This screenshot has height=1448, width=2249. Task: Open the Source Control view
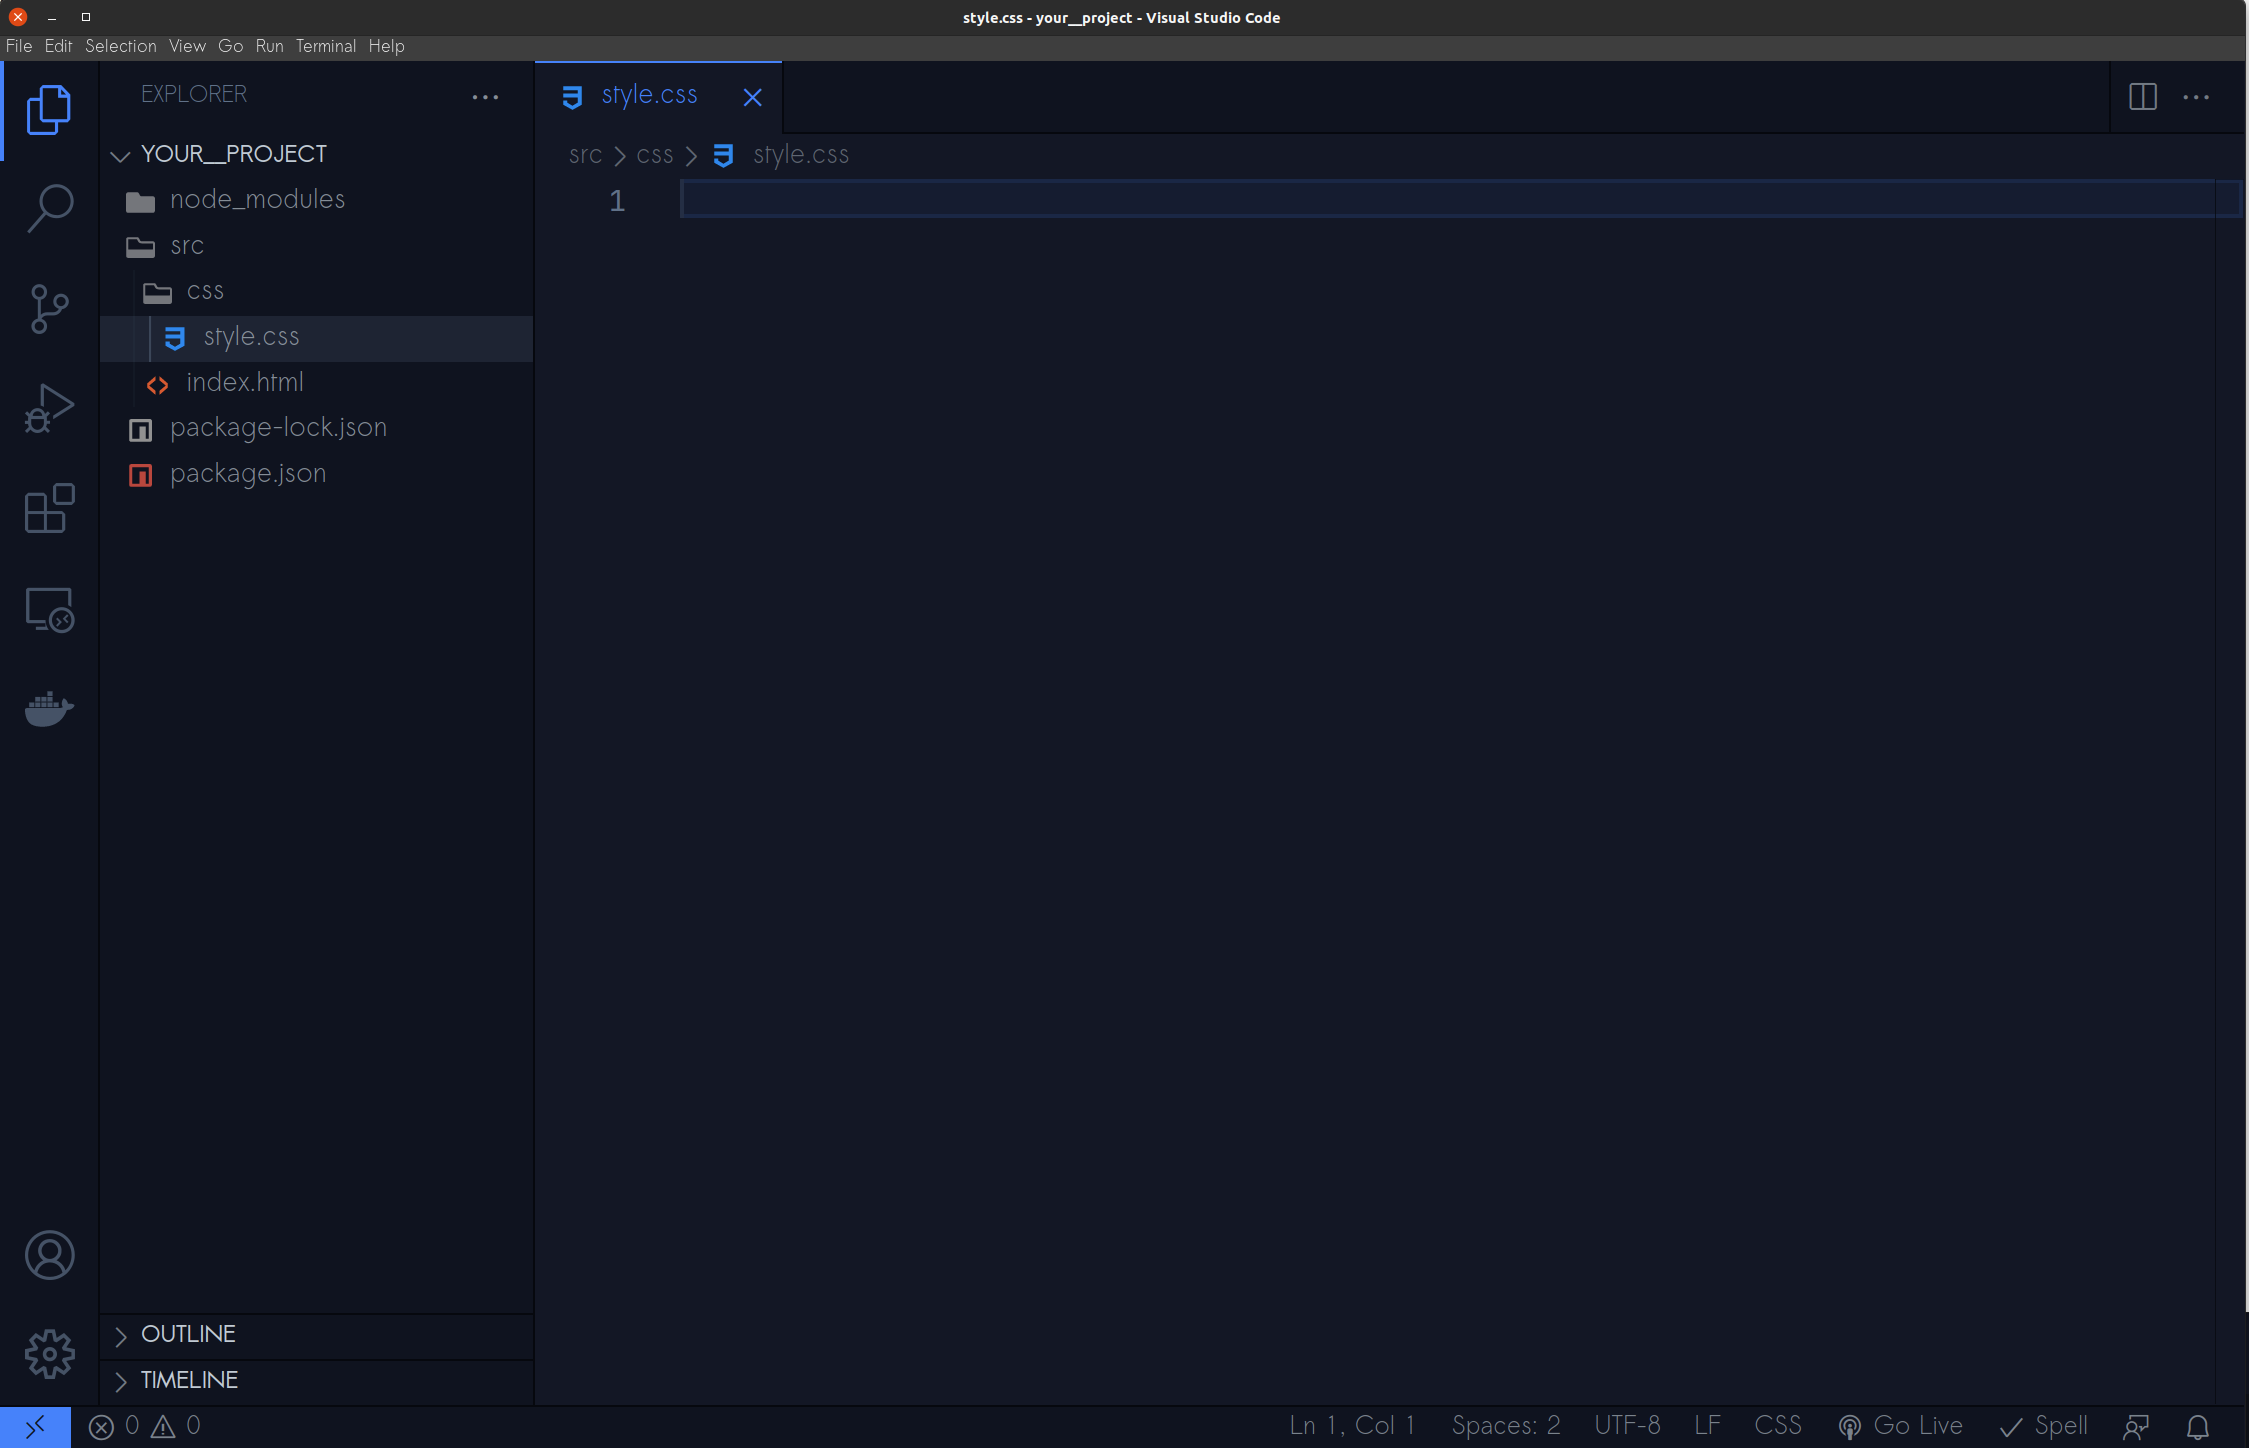49,309
